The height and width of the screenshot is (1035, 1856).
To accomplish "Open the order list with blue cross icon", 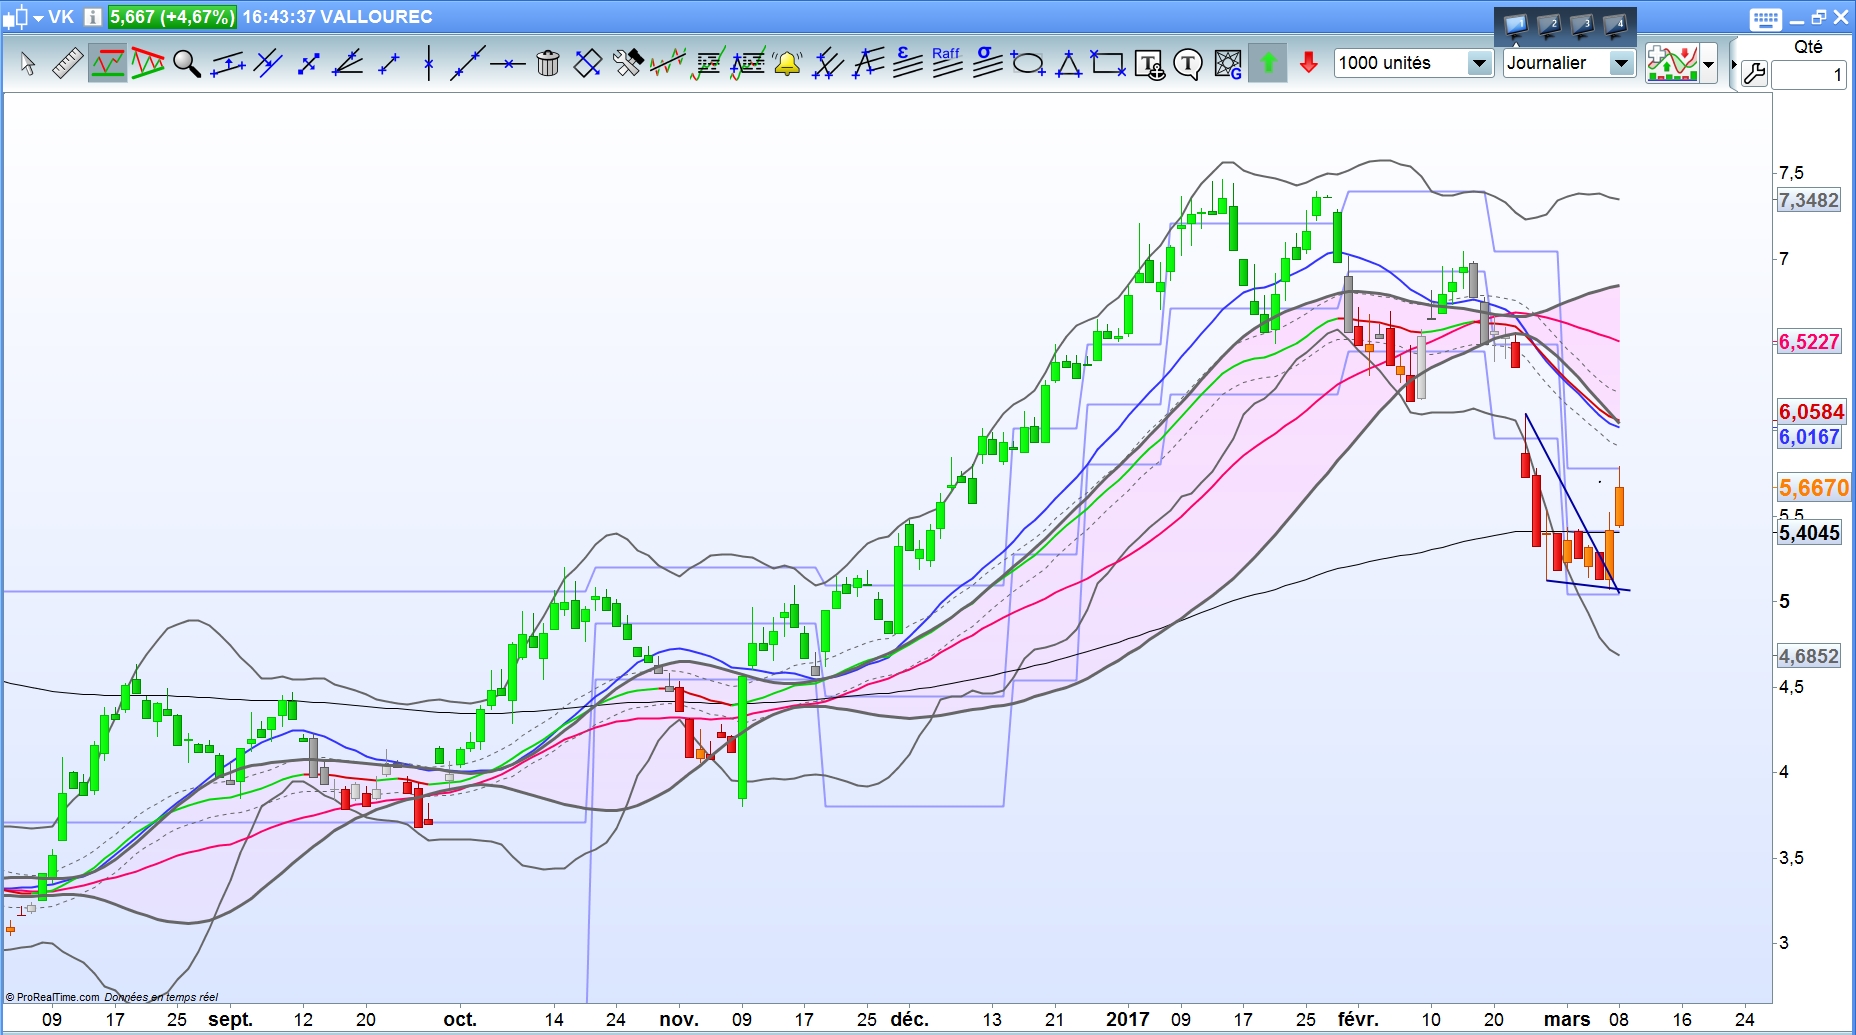I will [748, 64].
